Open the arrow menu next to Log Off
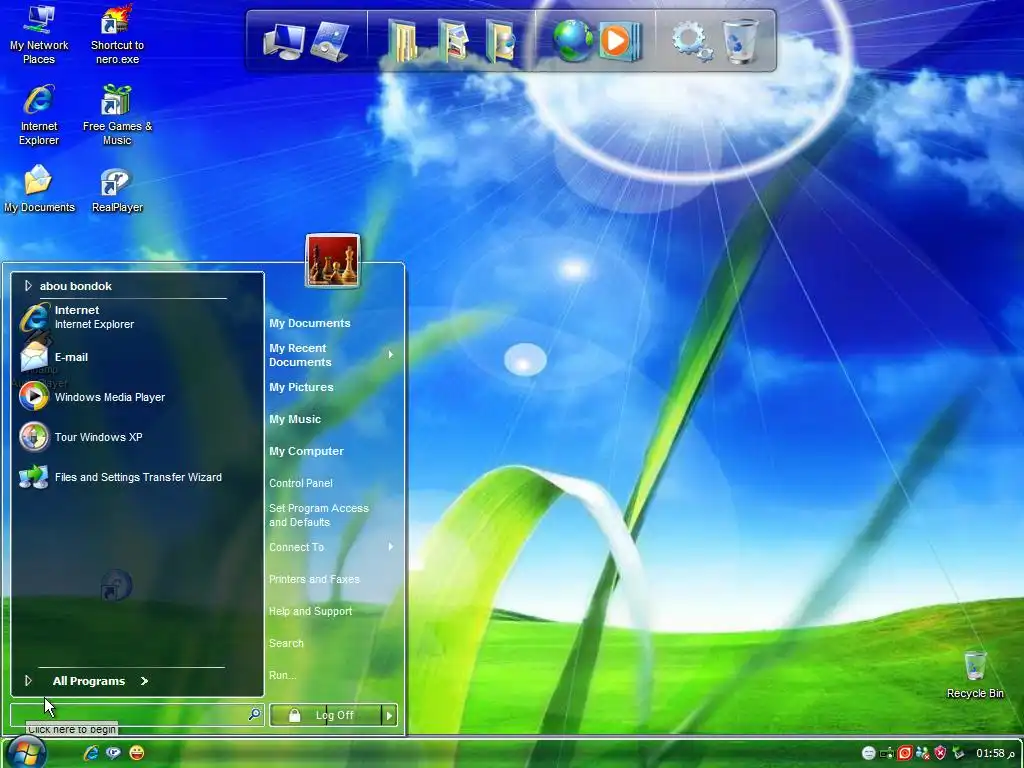This screenshot has width=1024, height=768. coord(389,715)
